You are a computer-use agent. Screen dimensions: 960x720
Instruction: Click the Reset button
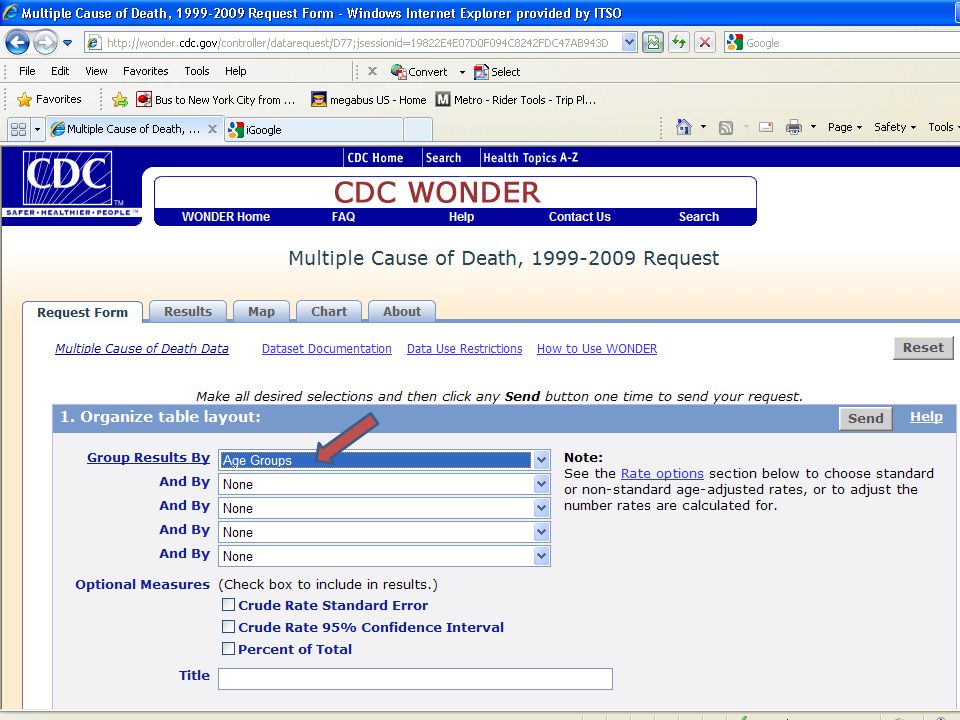(923, 348)
